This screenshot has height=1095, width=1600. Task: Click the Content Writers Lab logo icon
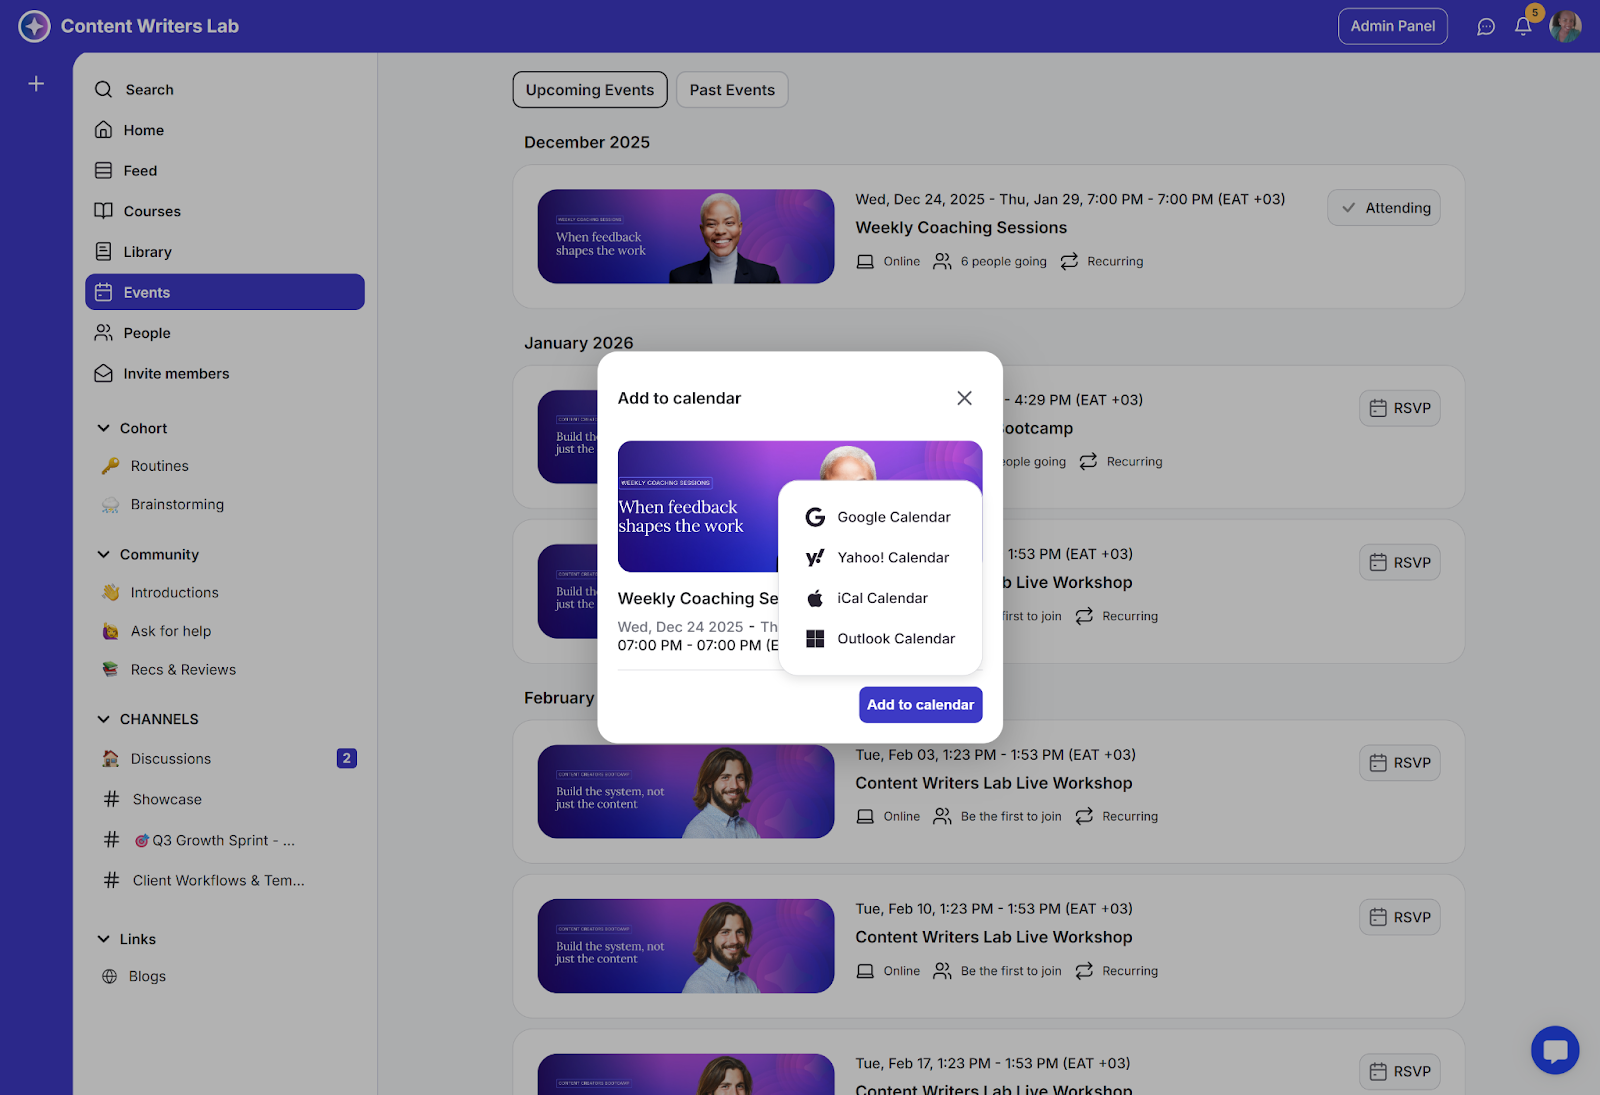tap(34, 26)
